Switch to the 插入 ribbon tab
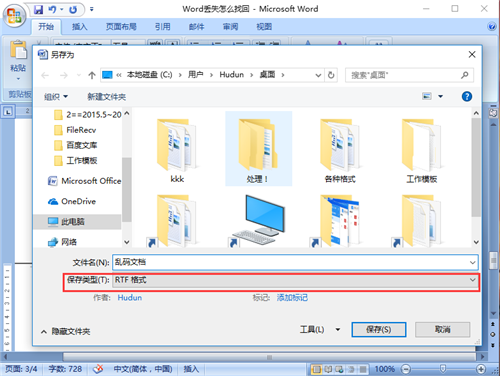 point(79,27)
